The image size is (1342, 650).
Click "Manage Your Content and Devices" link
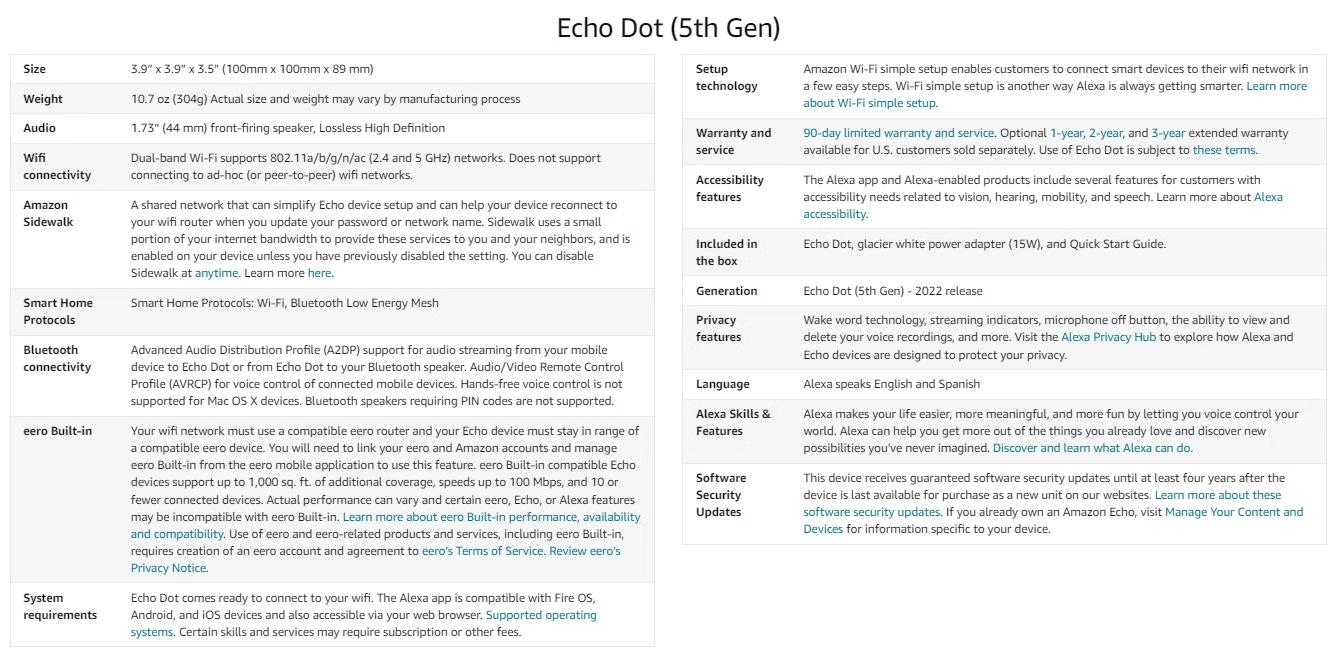pyautogui.click(x=1233, y=512)
